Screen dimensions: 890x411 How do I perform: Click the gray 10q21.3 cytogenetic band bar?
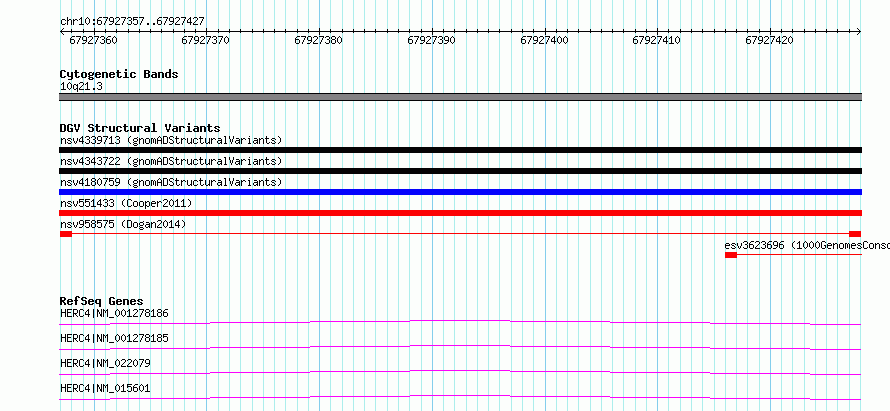(x=460, y=97)
